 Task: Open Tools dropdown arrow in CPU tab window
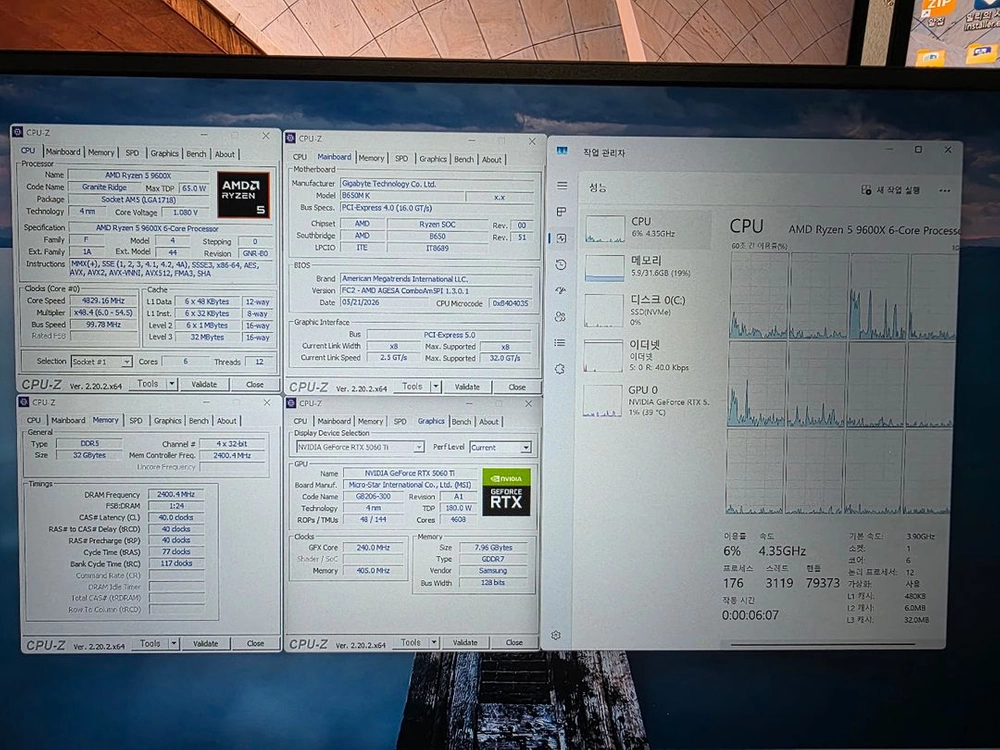172,384
